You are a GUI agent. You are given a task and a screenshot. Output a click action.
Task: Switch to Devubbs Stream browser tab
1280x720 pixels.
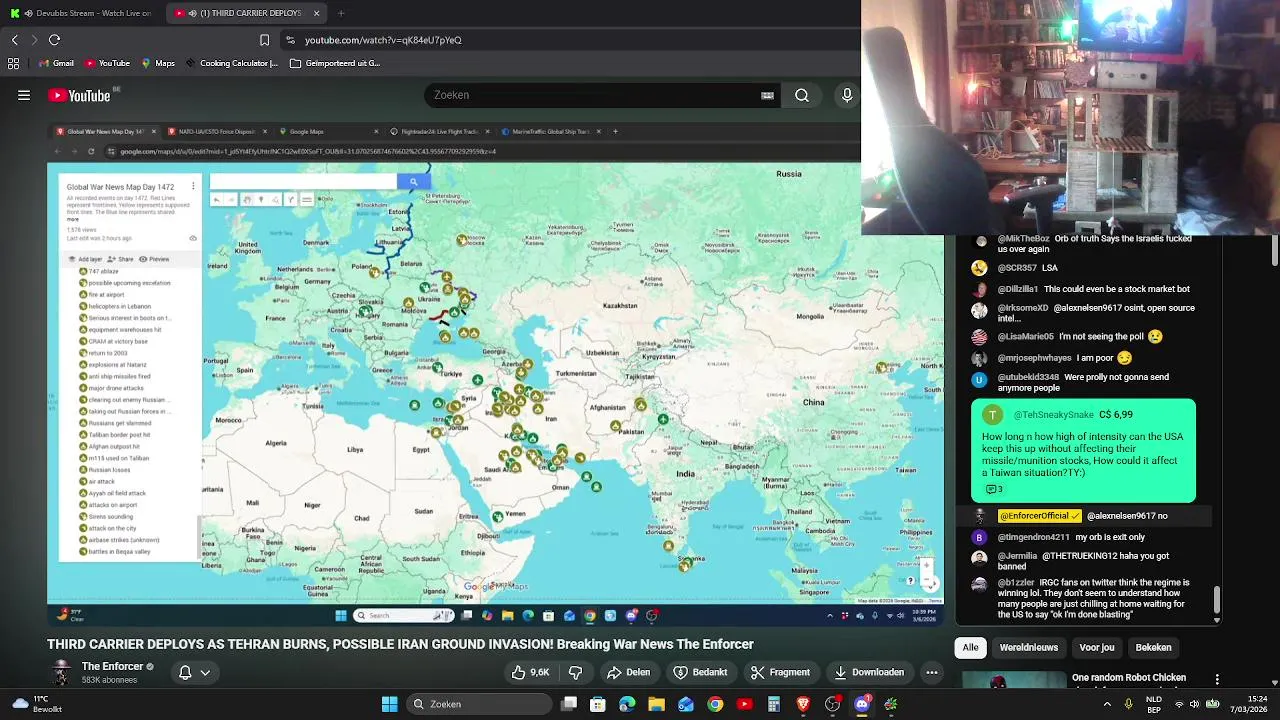pos(80,13)
